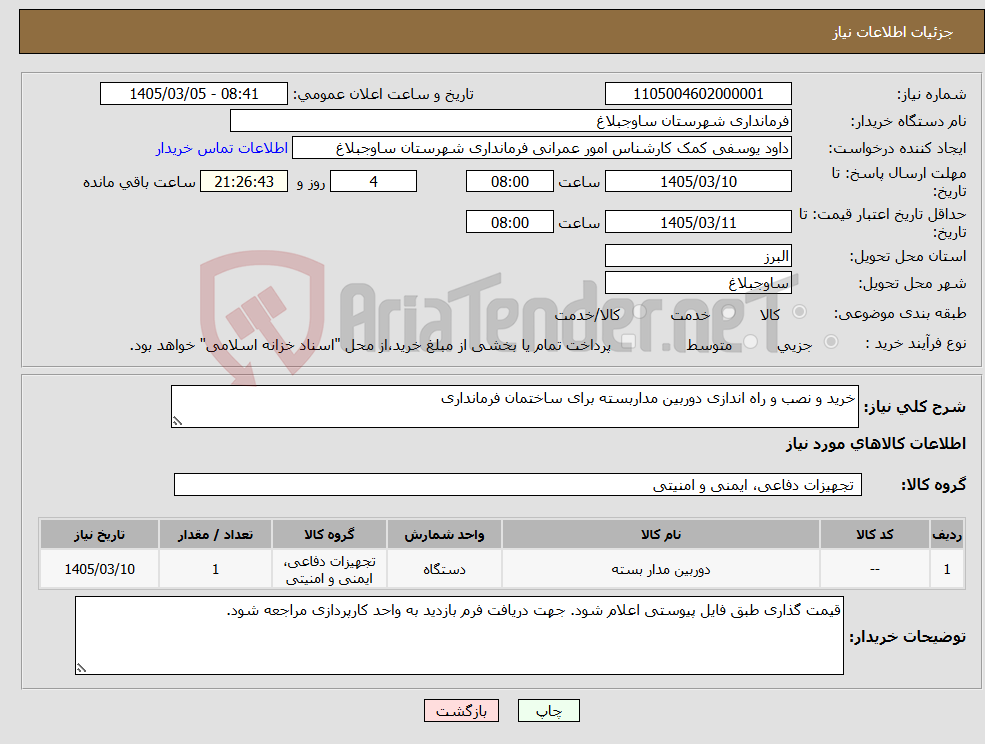Click the تعداد / مقدار column header
This screenshot has width=985, height=744.
click(215, 535)
